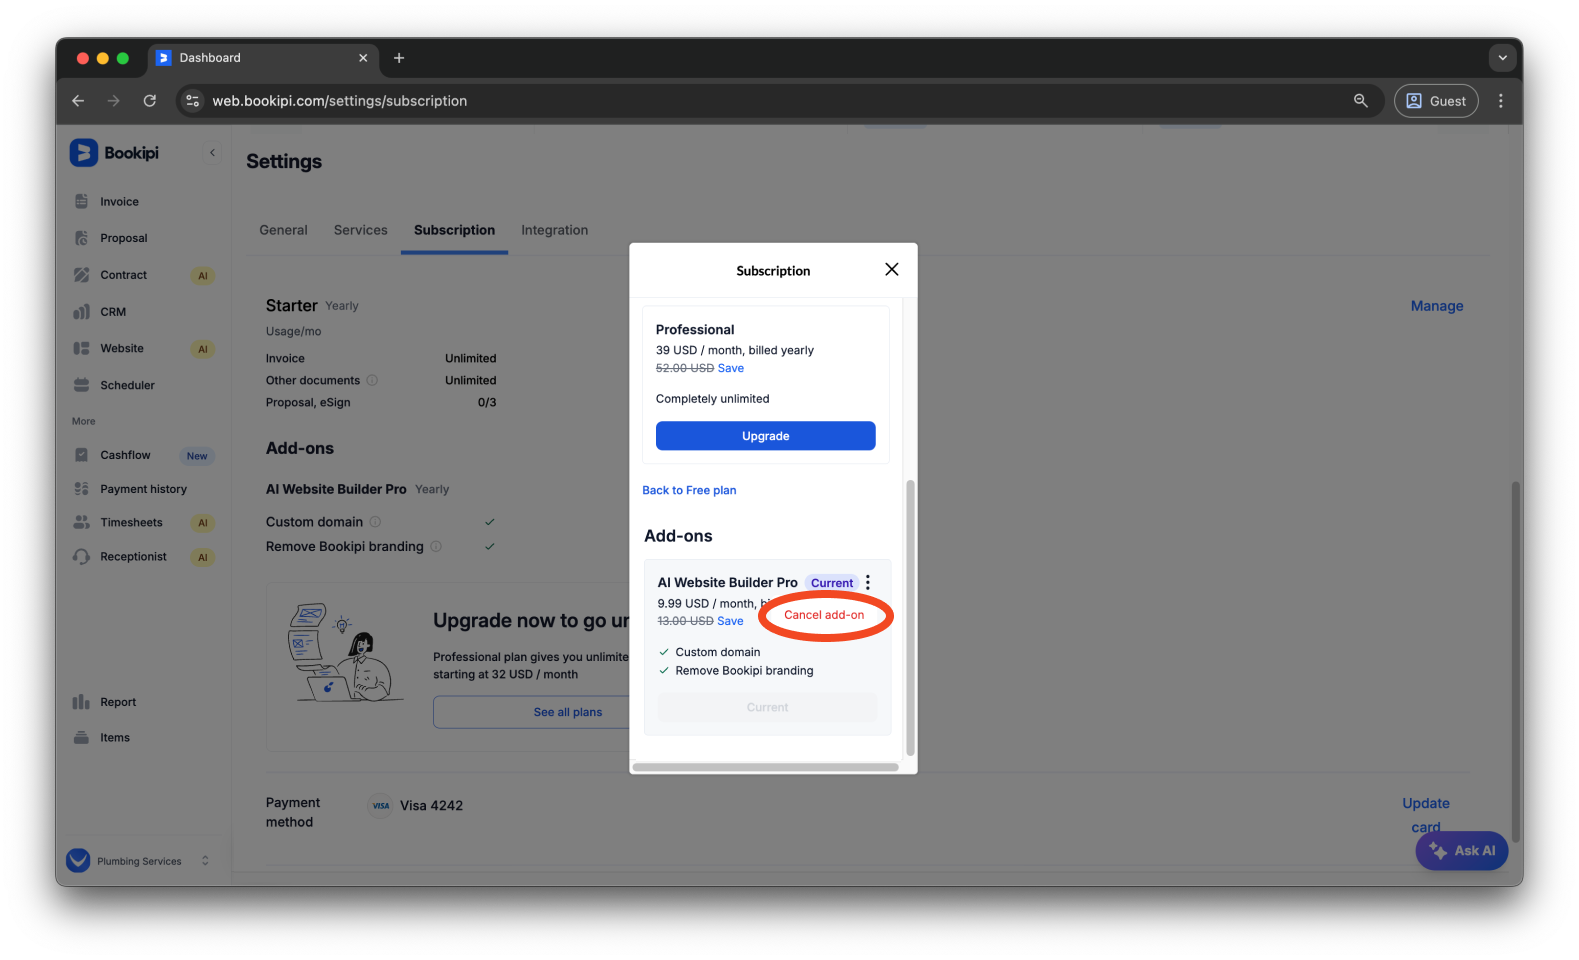Select the Subscription settings tab
The image size is (1579, 960).
tap(454, 230)
